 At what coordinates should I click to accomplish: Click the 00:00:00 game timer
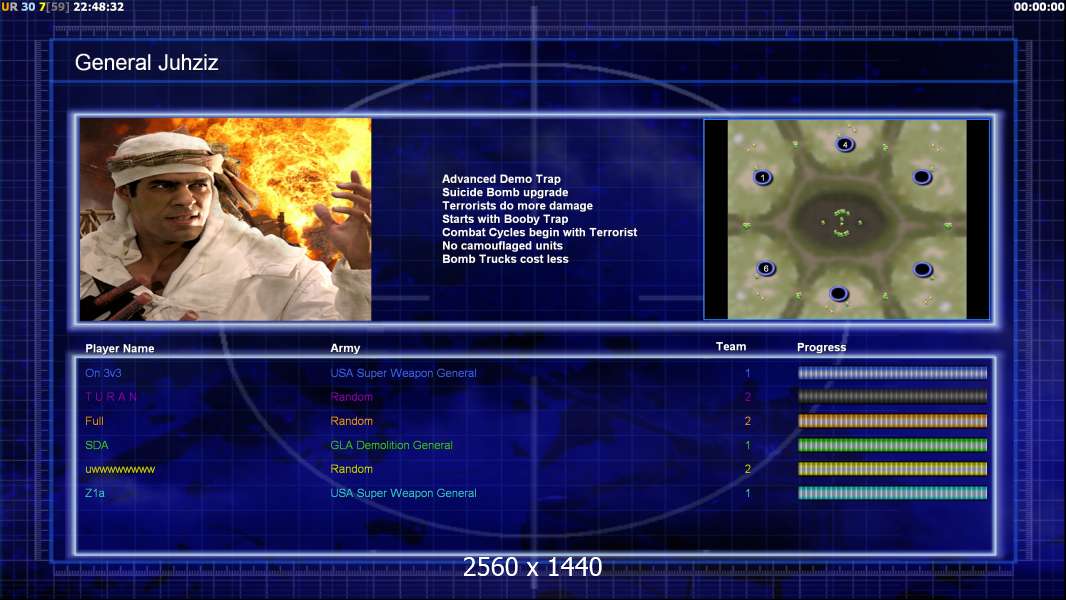tap(1038, 7)
